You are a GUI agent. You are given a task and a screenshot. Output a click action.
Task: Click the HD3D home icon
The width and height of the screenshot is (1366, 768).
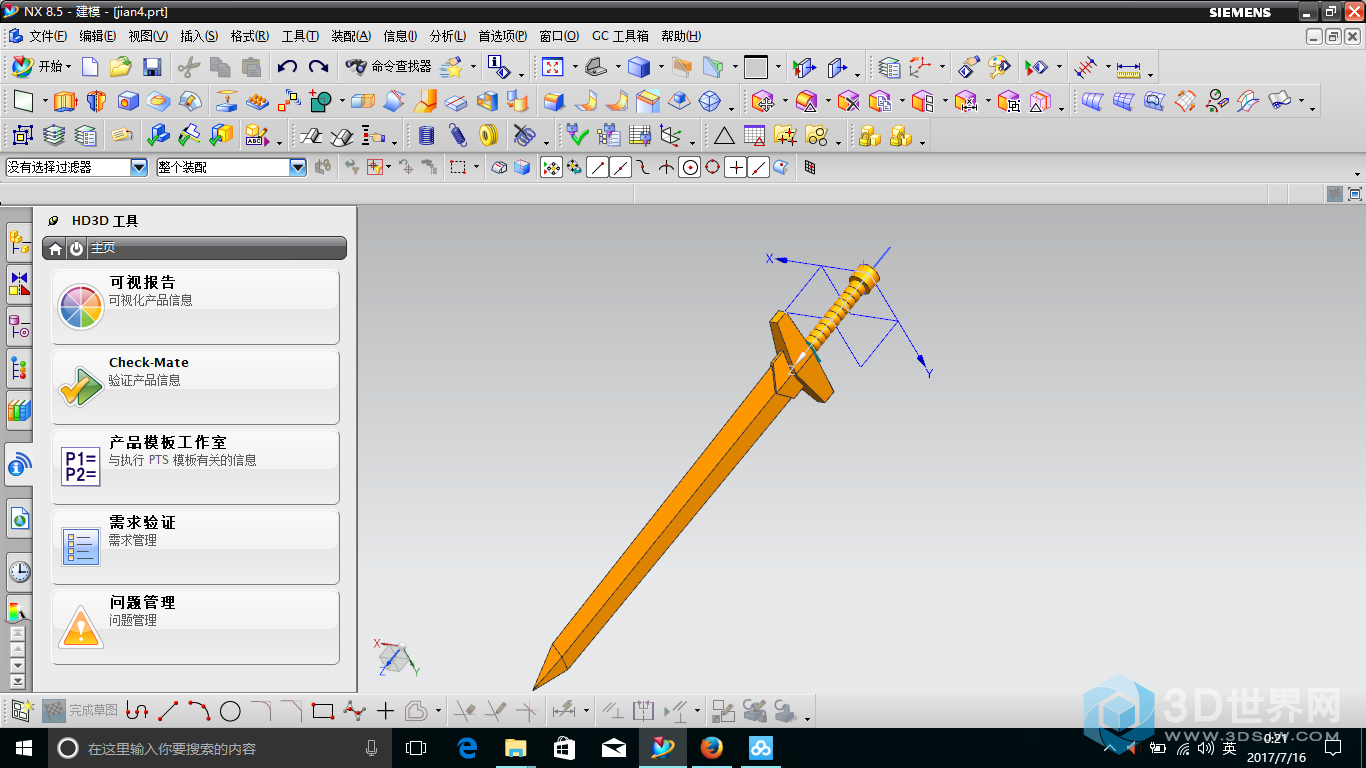pos(56,248)
